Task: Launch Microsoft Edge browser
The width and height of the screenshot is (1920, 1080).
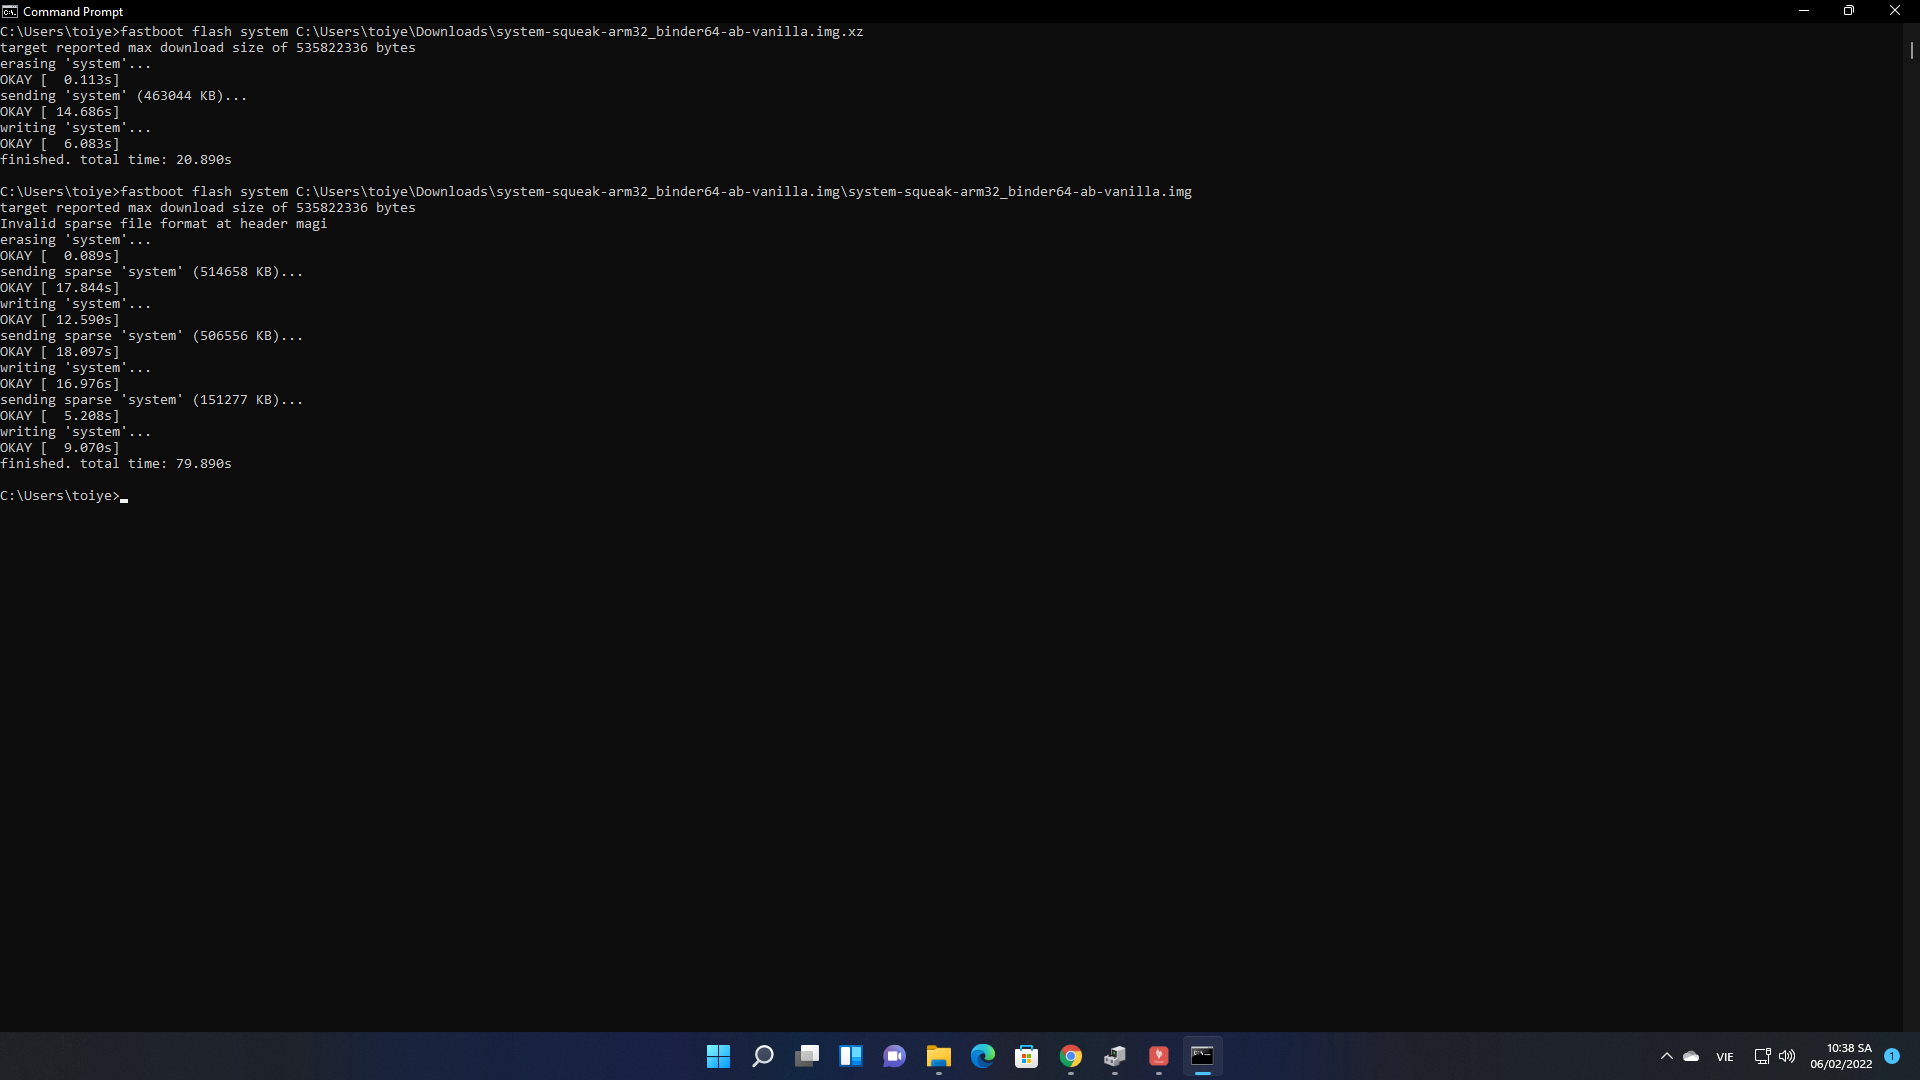Action: click(982, 1056)
